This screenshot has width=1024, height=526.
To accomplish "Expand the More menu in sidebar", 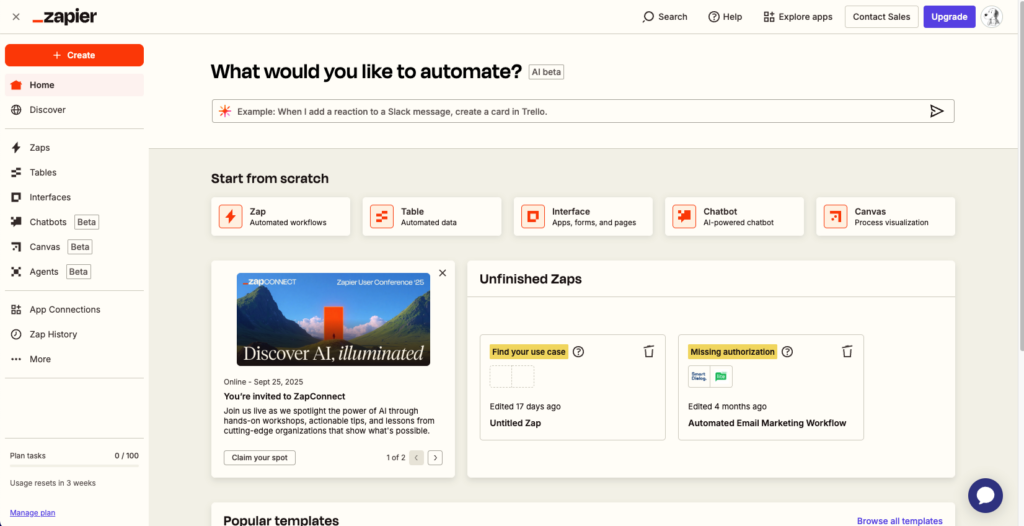I will click(x=74, y=359).
